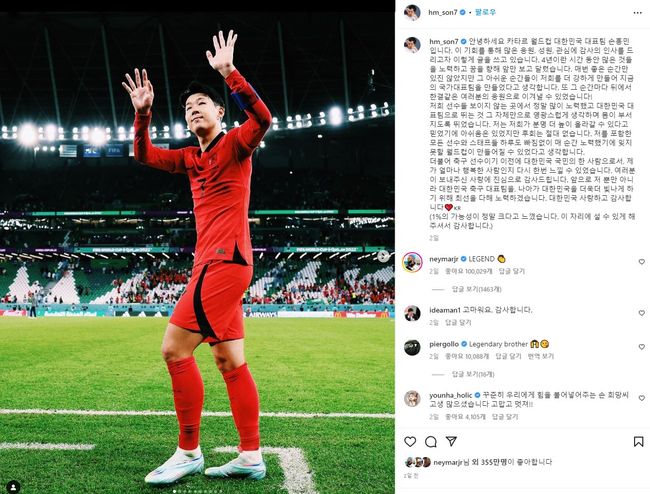Screen dimensions: 650x494
Task: Open hm_son7 profile from header username
Action: 443,12
